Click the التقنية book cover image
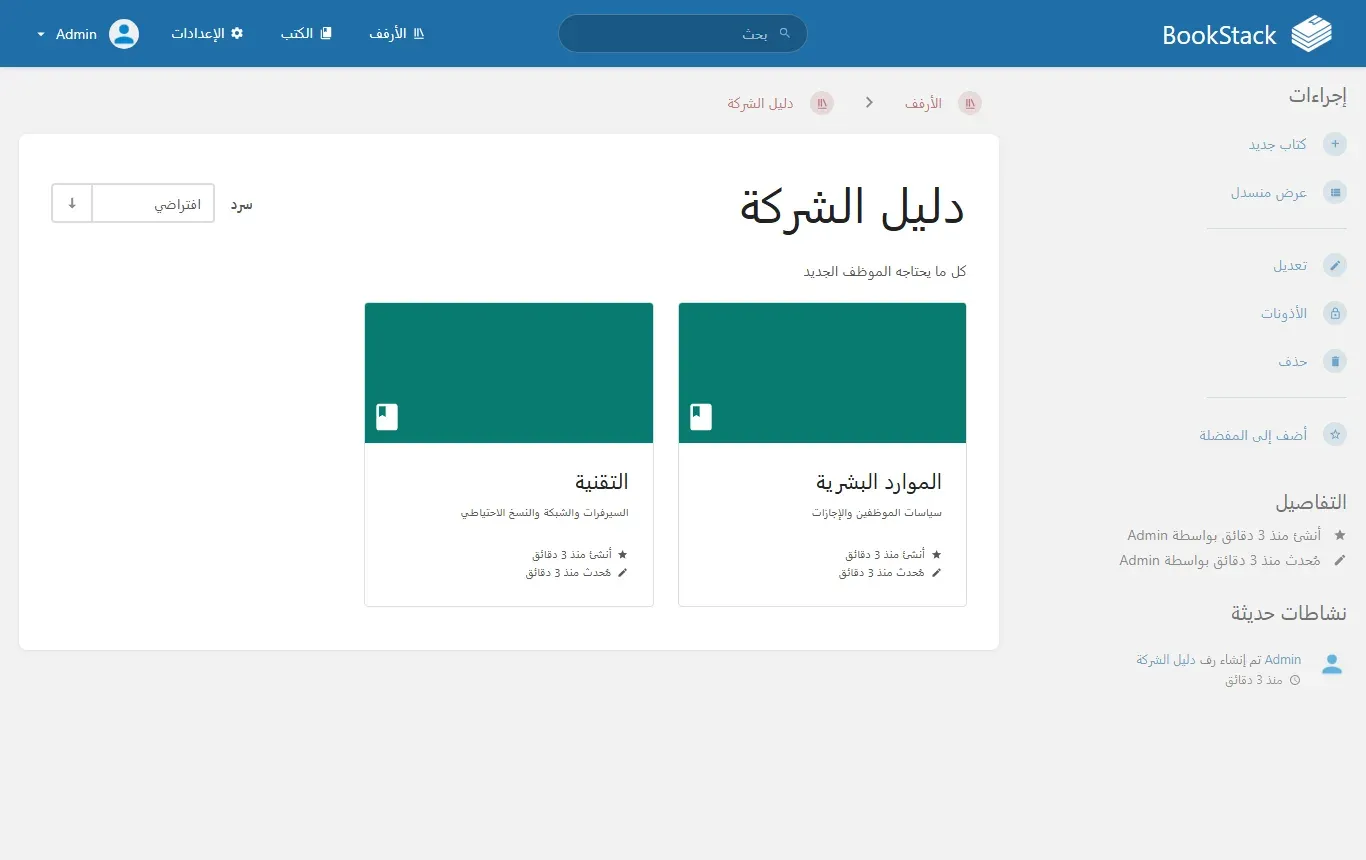 509,373
